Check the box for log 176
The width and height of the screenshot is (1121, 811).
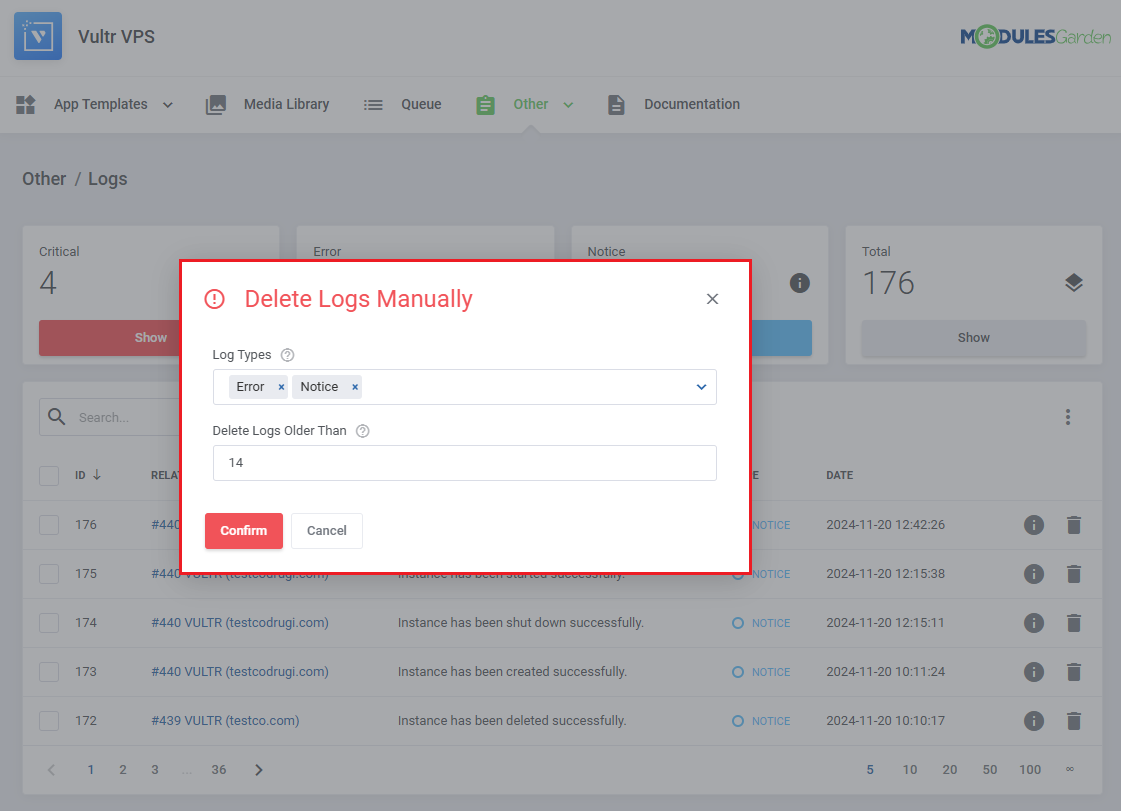point(49,525)
